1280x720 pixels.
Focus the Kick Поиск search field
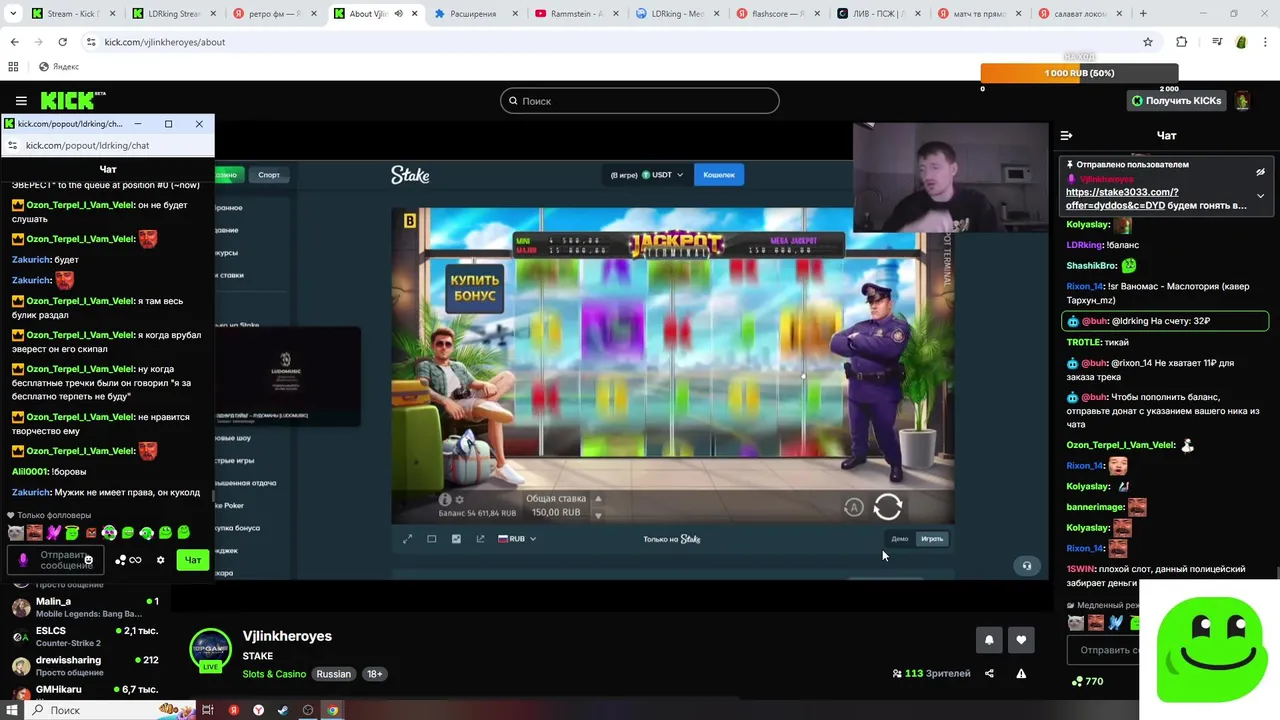(x=640, y=101)
